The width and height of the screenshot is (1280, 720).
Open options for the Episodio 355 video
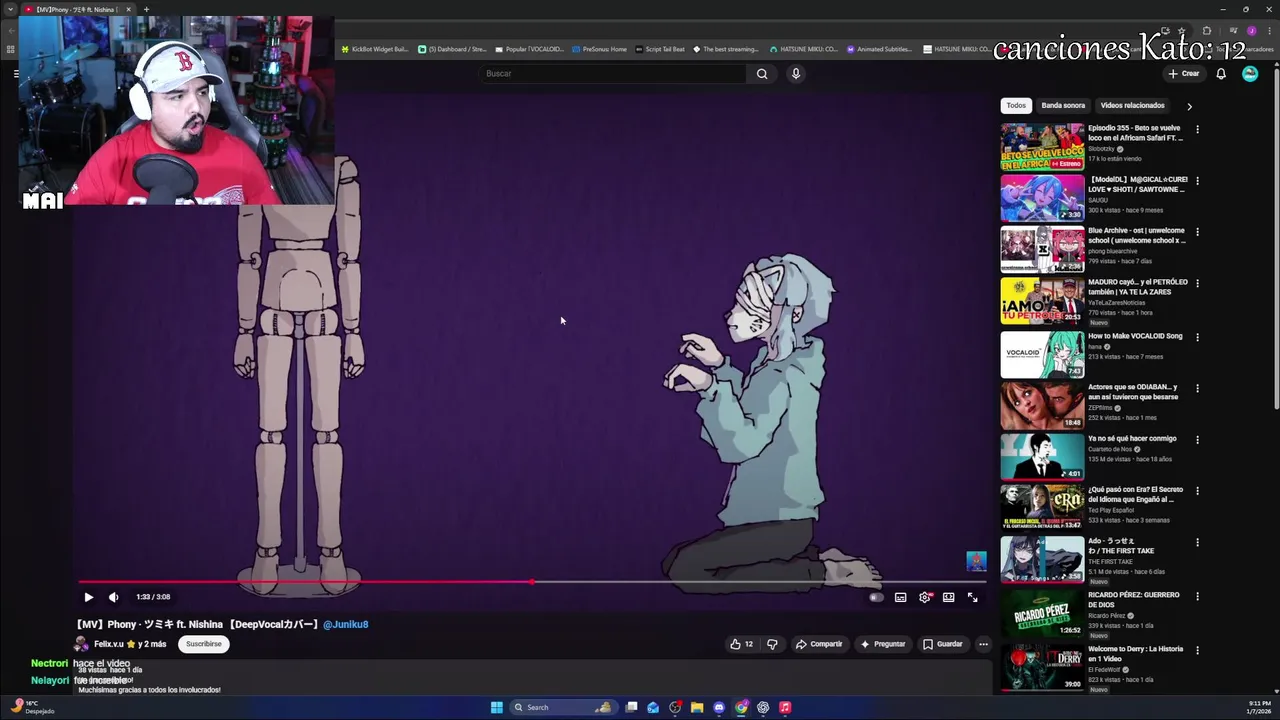coord(1197,129)
